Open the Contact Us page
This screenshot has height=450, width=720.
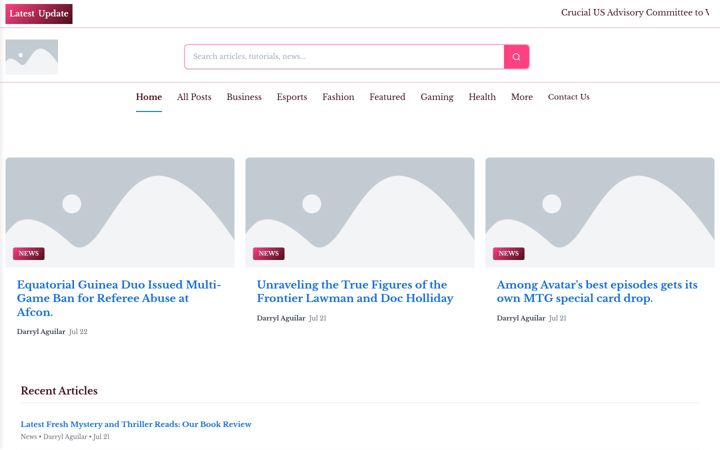tap(568, 97)
